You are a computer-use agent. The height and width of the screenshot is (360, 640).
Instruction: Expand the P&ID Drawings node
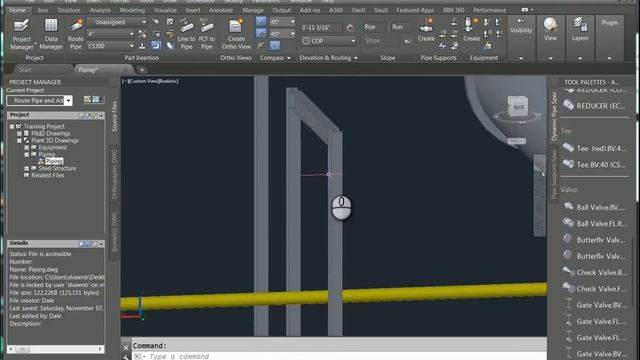point(19,133)
